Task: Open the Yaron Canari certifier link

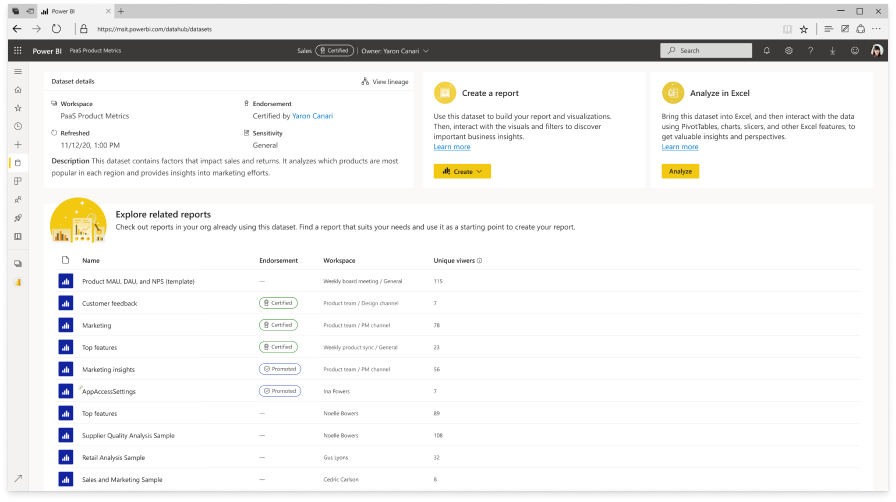Action: 312,116
